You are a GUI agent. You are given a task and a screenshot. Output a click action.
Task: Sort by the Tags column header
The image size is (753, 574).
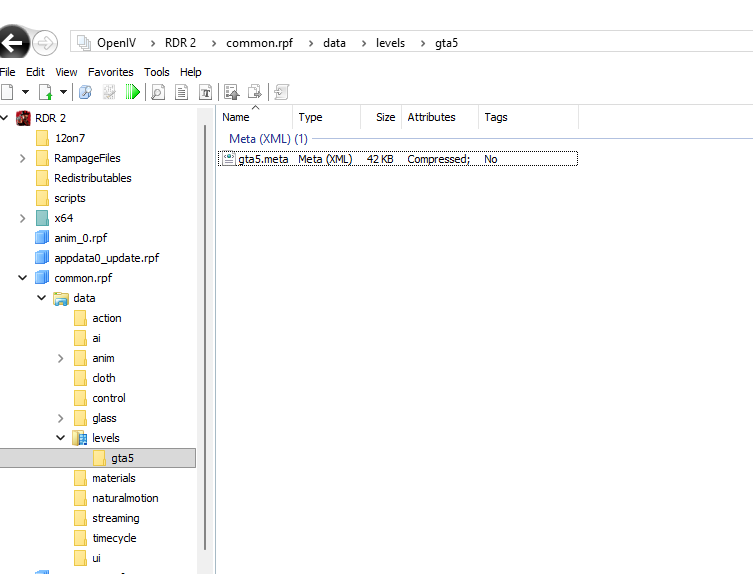528,117
